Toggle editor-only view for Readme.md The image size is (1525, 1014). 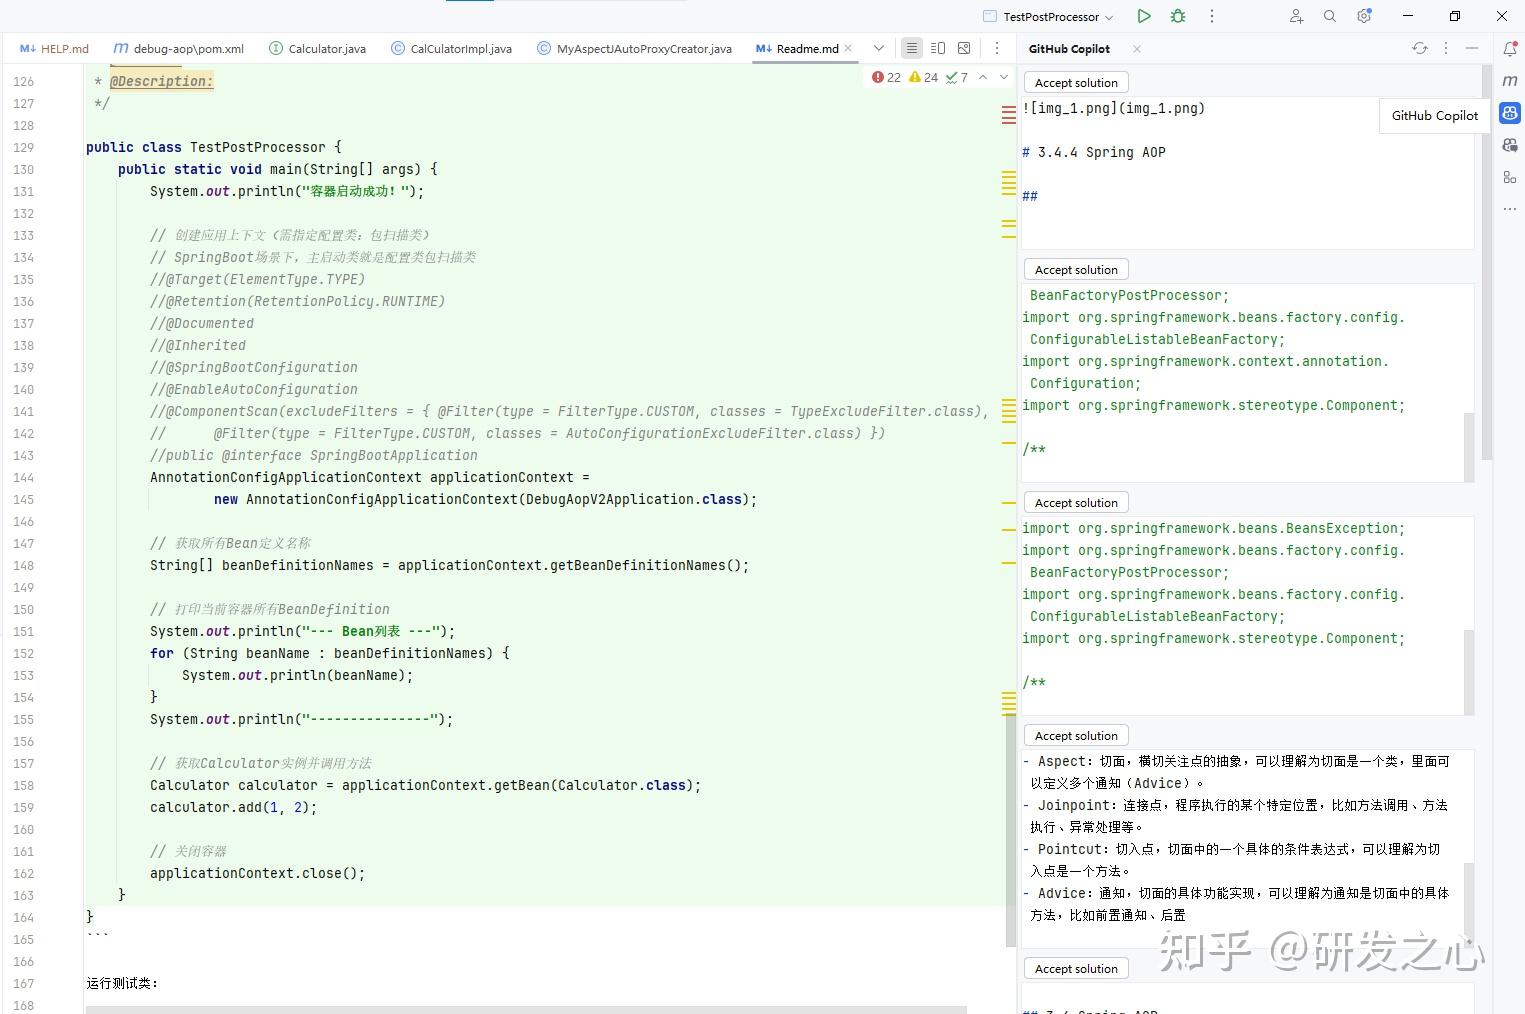(x=911, y=47)
